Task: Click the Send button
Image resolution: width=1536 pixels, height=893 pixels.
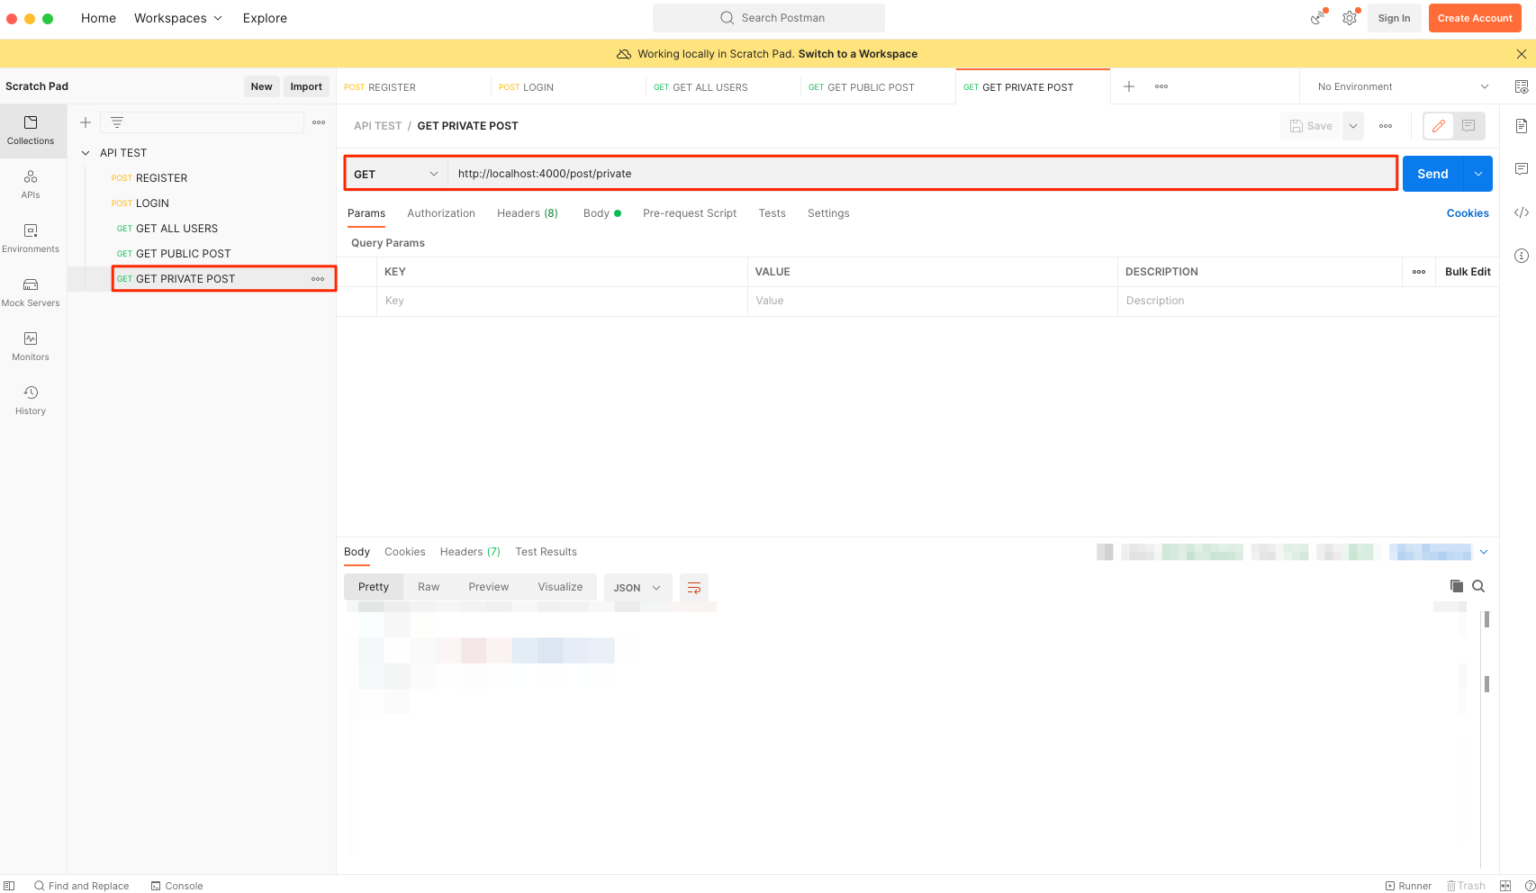Action: [x=1432, y=173]
